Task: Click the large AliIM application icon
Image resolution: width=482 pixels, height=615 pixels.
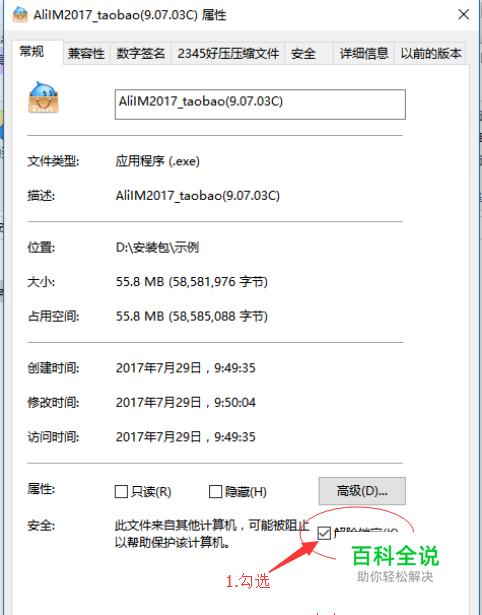Action: pyautogui.click(x=44, y=98)
